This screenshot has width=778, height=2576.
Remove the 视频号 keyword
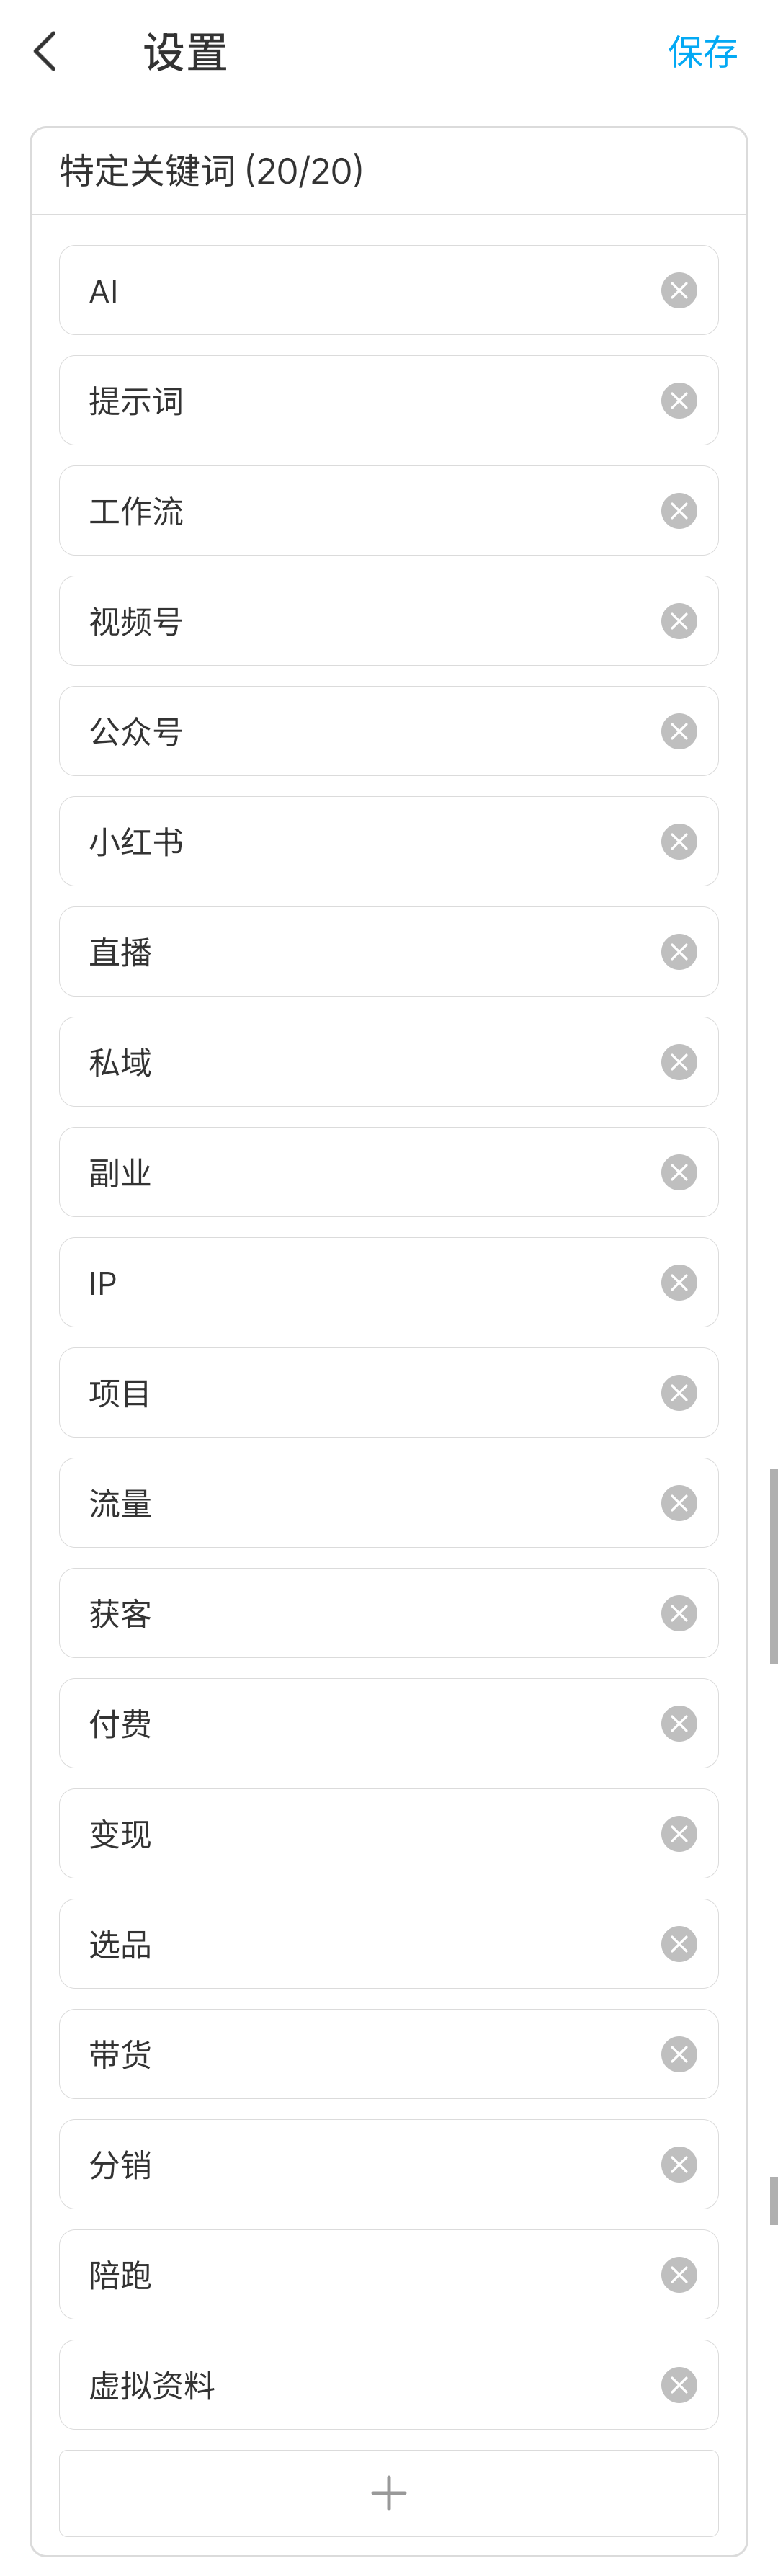click(x=679, y=621)
